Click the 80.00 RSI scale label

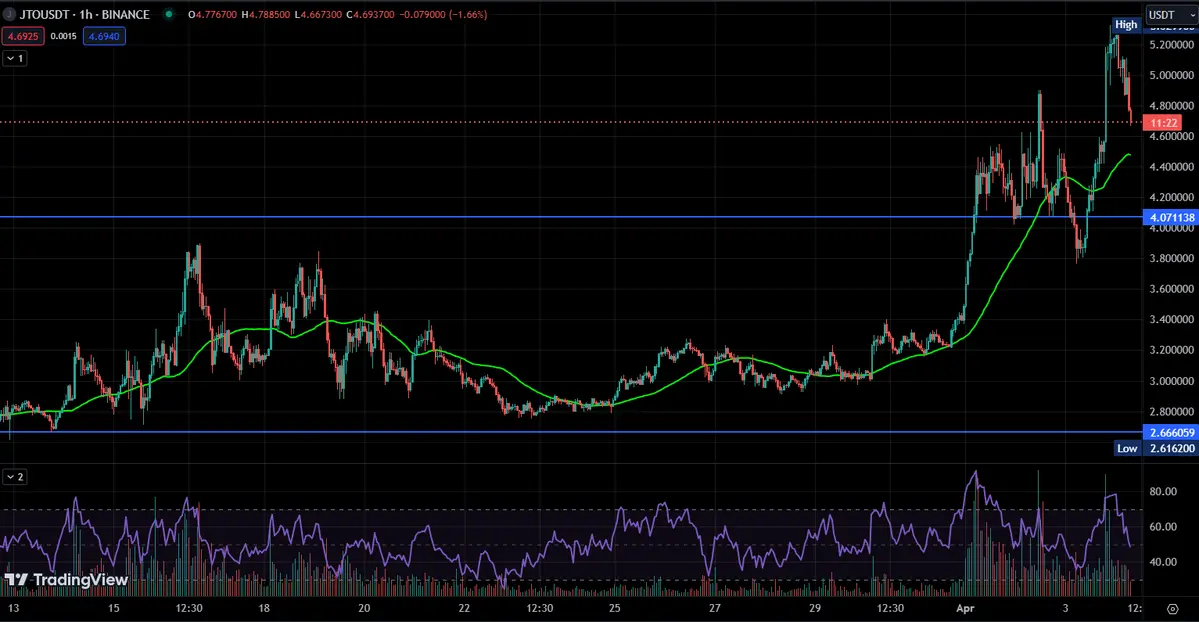click(x=1163, y=491)
